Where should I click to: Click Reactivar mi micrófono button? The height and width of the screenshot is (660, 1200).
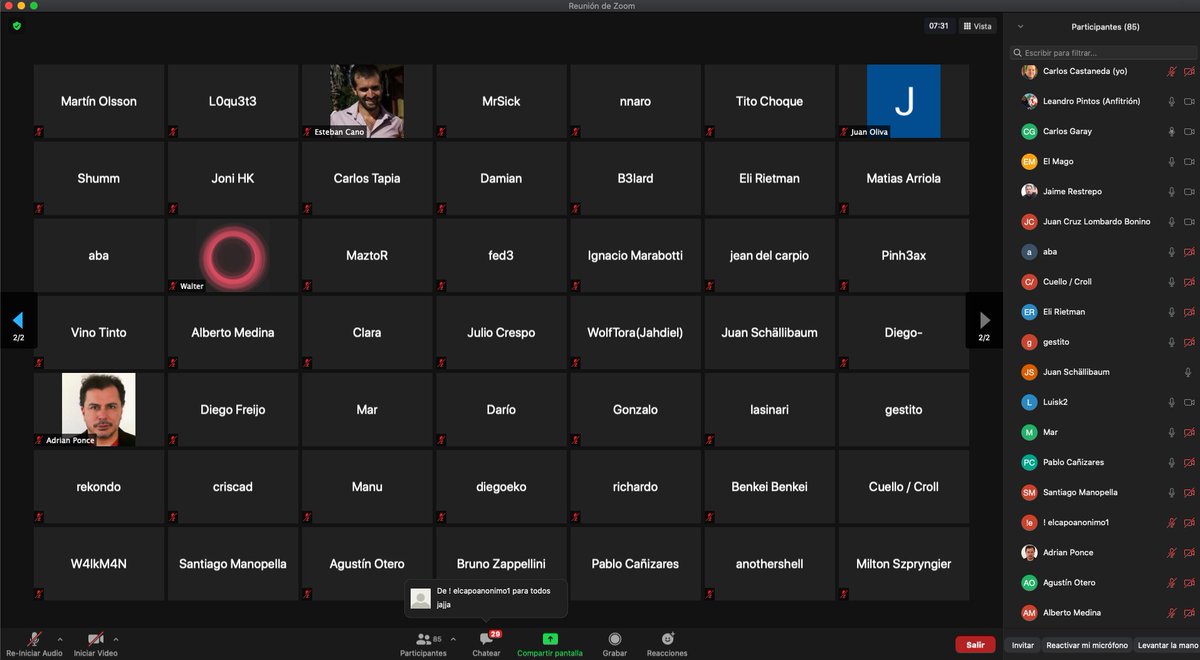tap(1087, 645)
